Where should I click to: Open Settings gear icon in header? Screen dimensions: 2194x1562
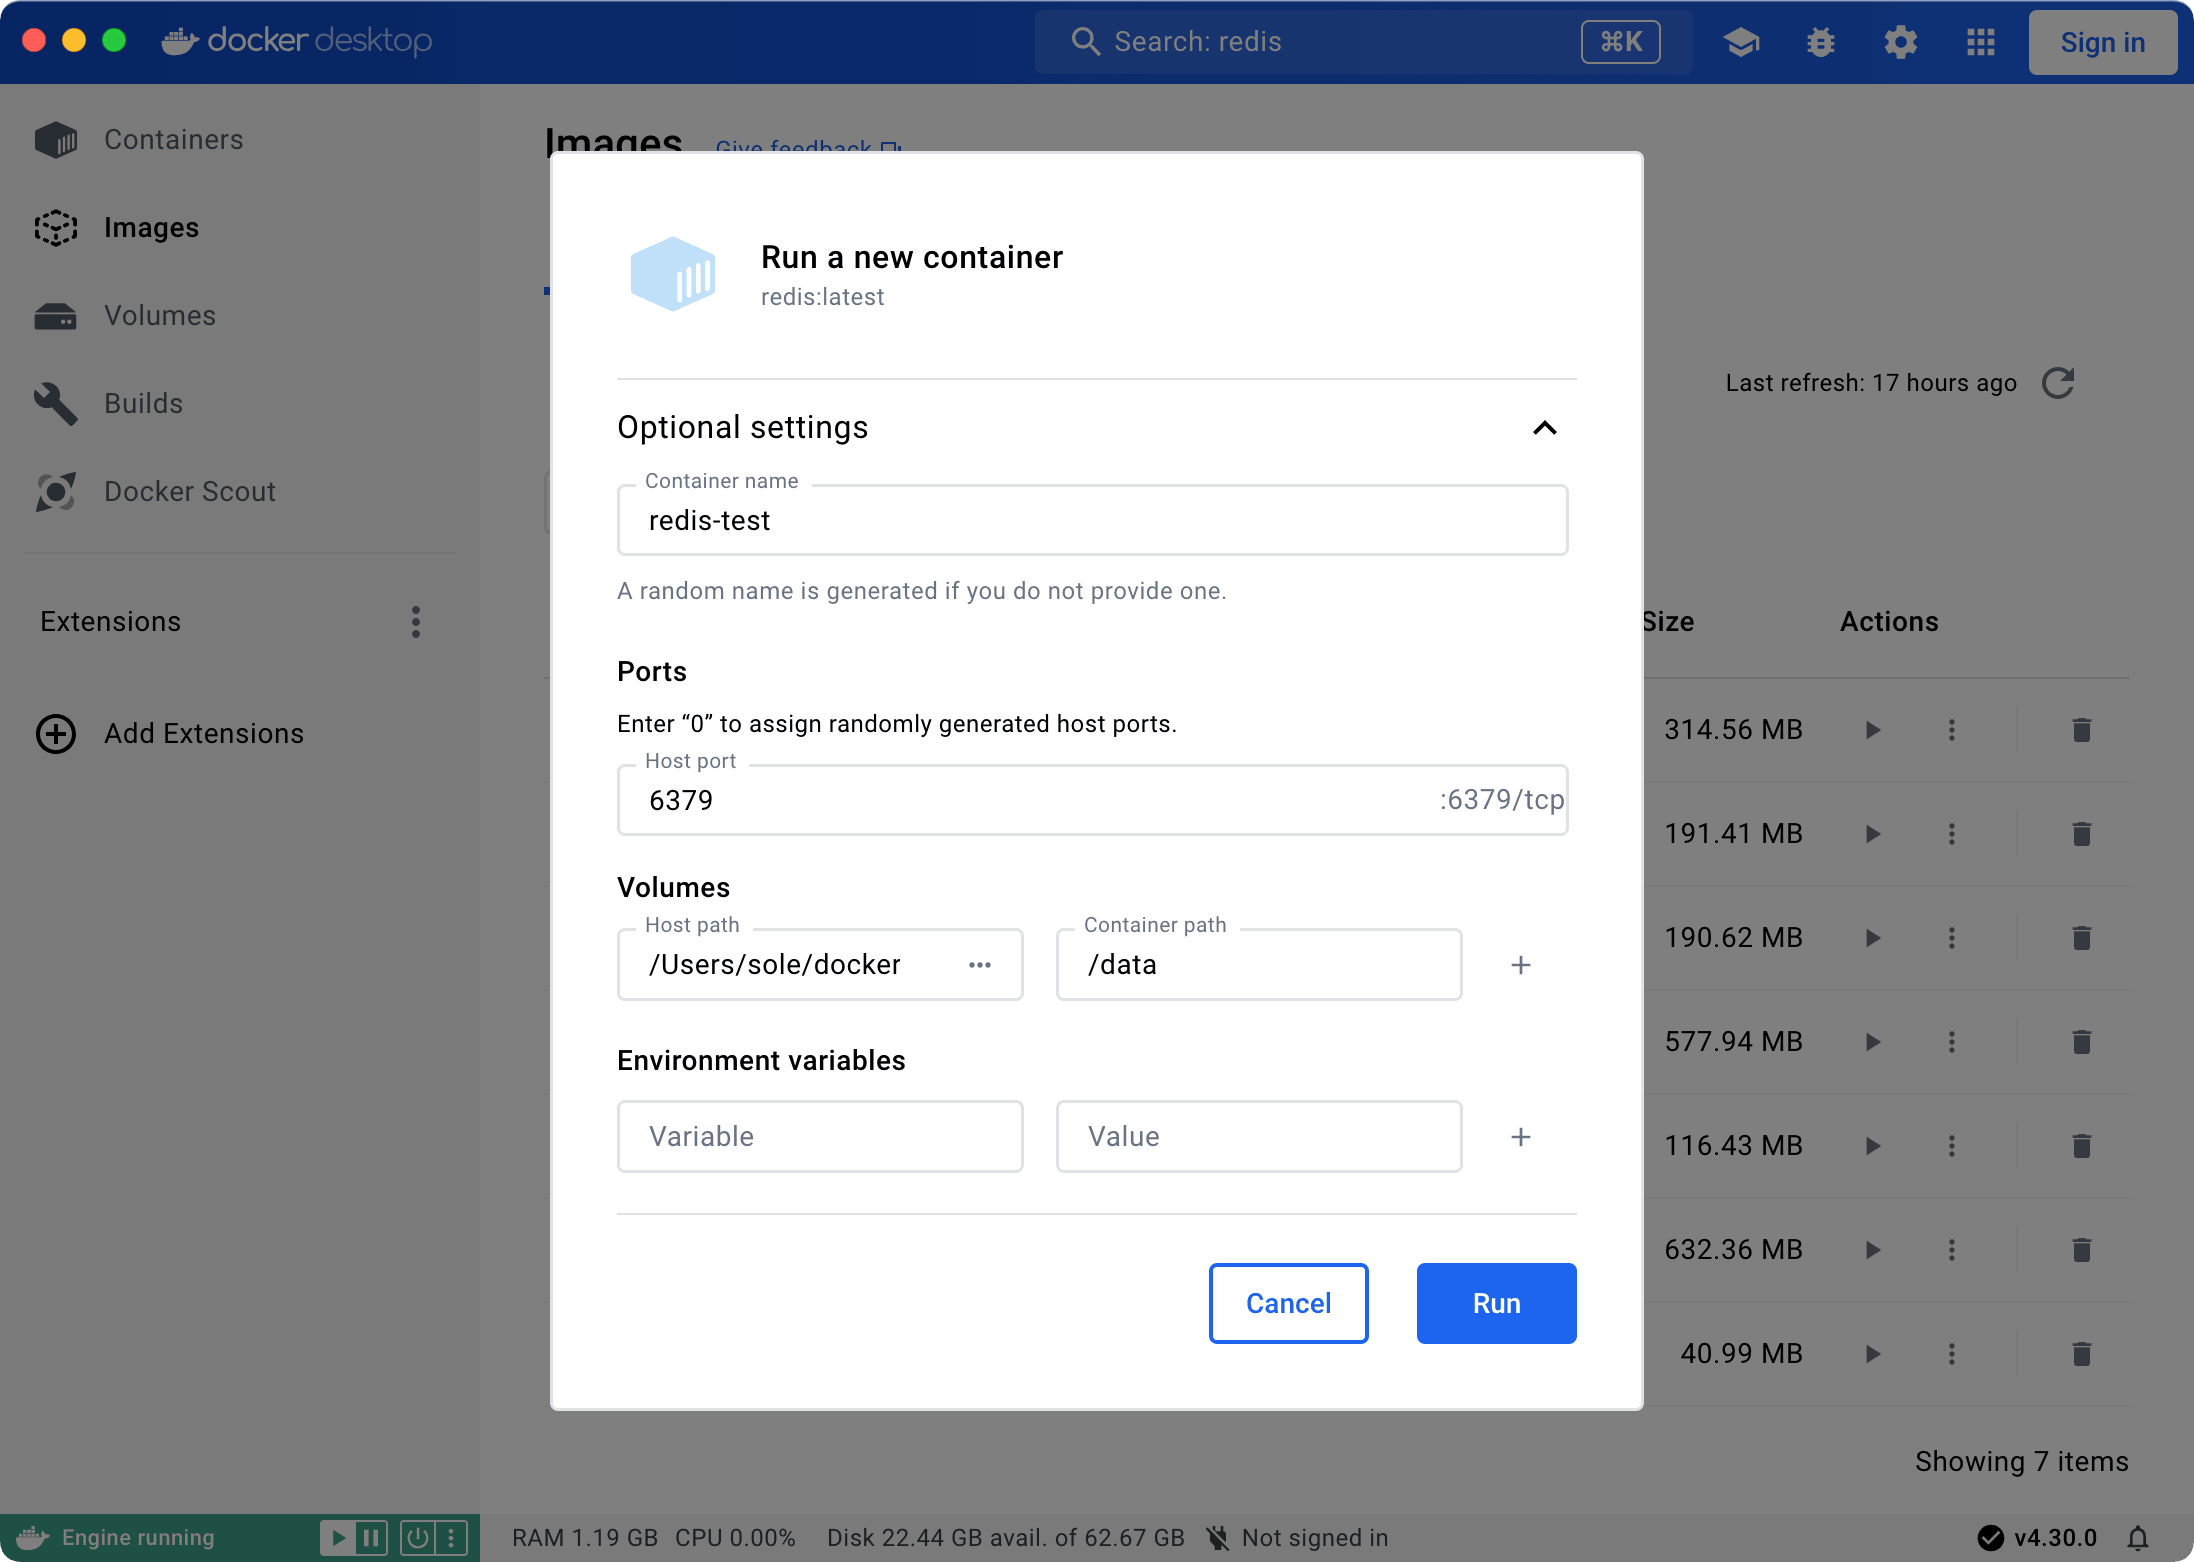coord(1901,42)
